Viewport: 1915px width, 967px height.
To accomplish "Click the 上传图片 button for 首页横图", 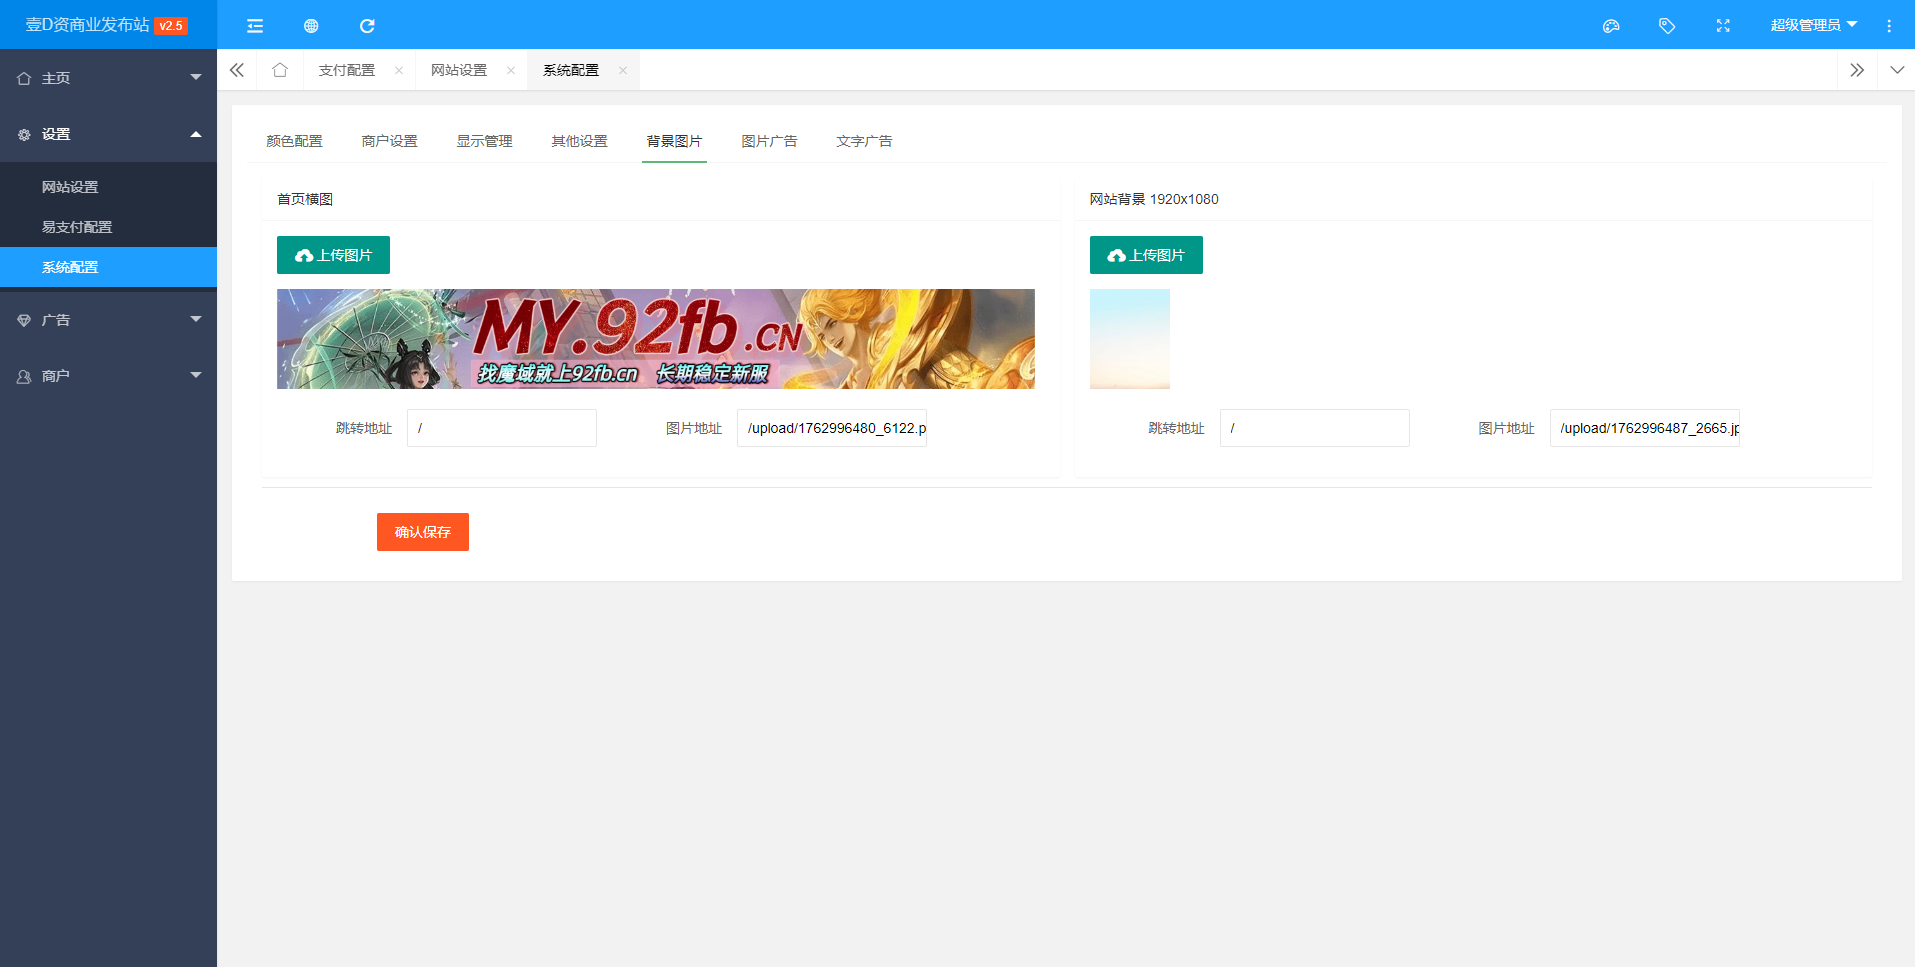I will (x=333, y=255).
